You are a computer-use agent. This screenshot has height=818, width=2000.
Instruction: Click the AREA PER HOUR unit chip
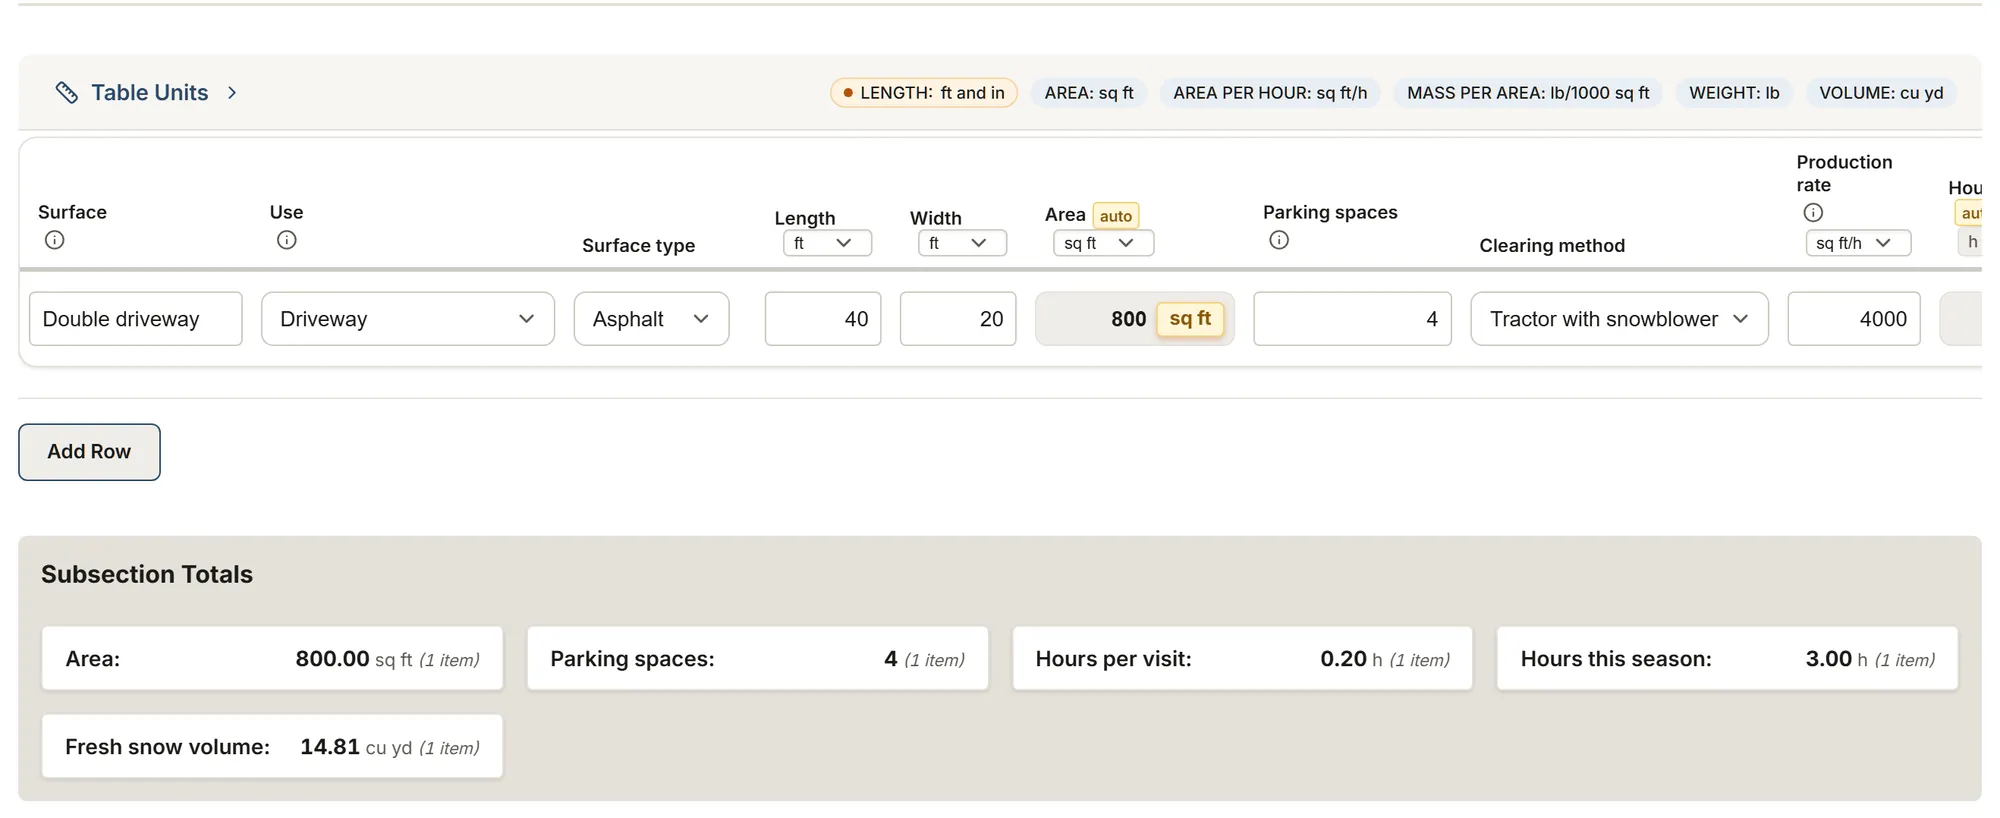pyautogui.click(x=1270, y=93)
